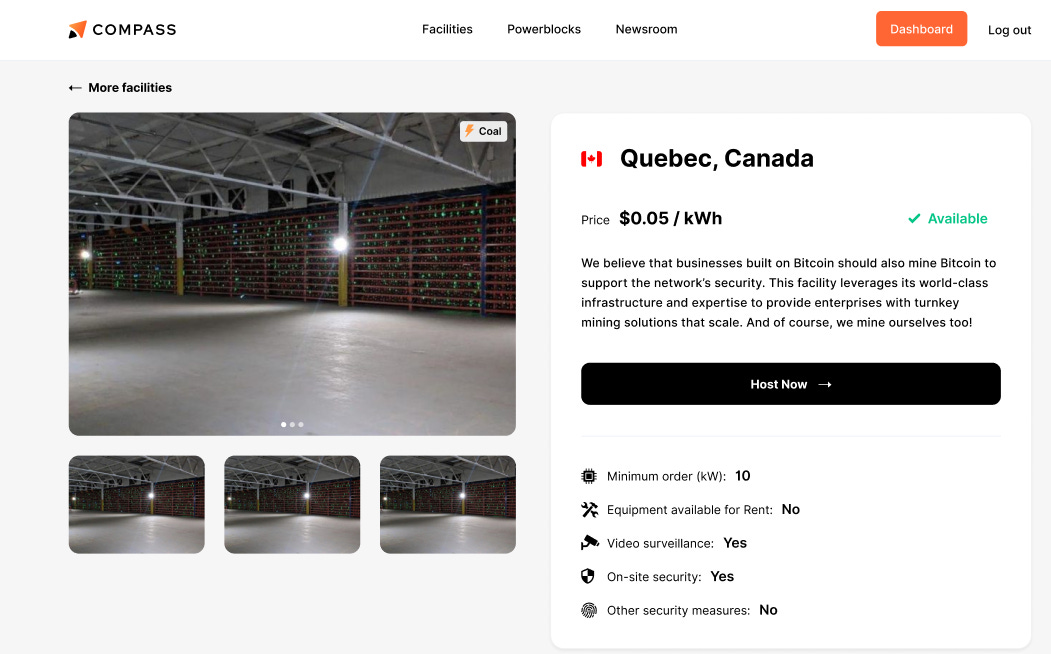Click the tools icon beside Equipment available for Rent
This screenshot has height=654, width=1051.
point(589,509)
